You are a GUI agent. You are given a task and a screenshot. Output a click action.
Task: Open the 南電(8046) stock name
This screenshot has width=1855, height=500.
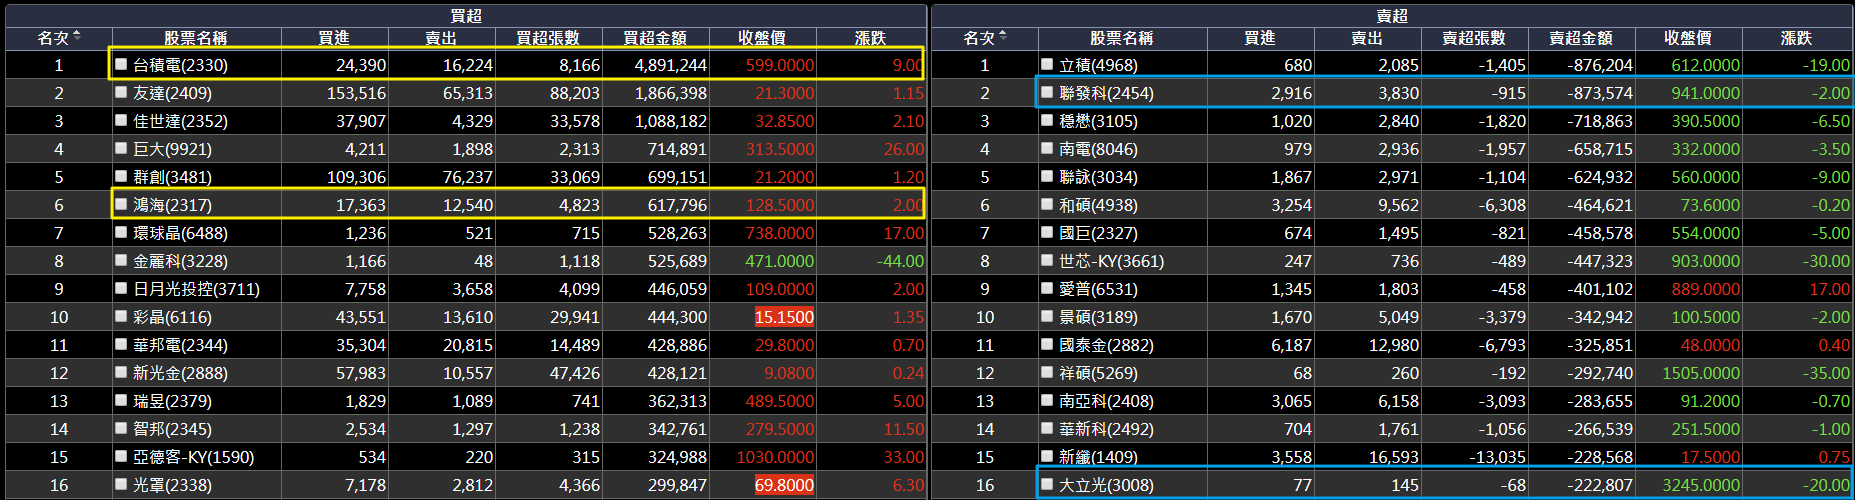(1098, 149)
